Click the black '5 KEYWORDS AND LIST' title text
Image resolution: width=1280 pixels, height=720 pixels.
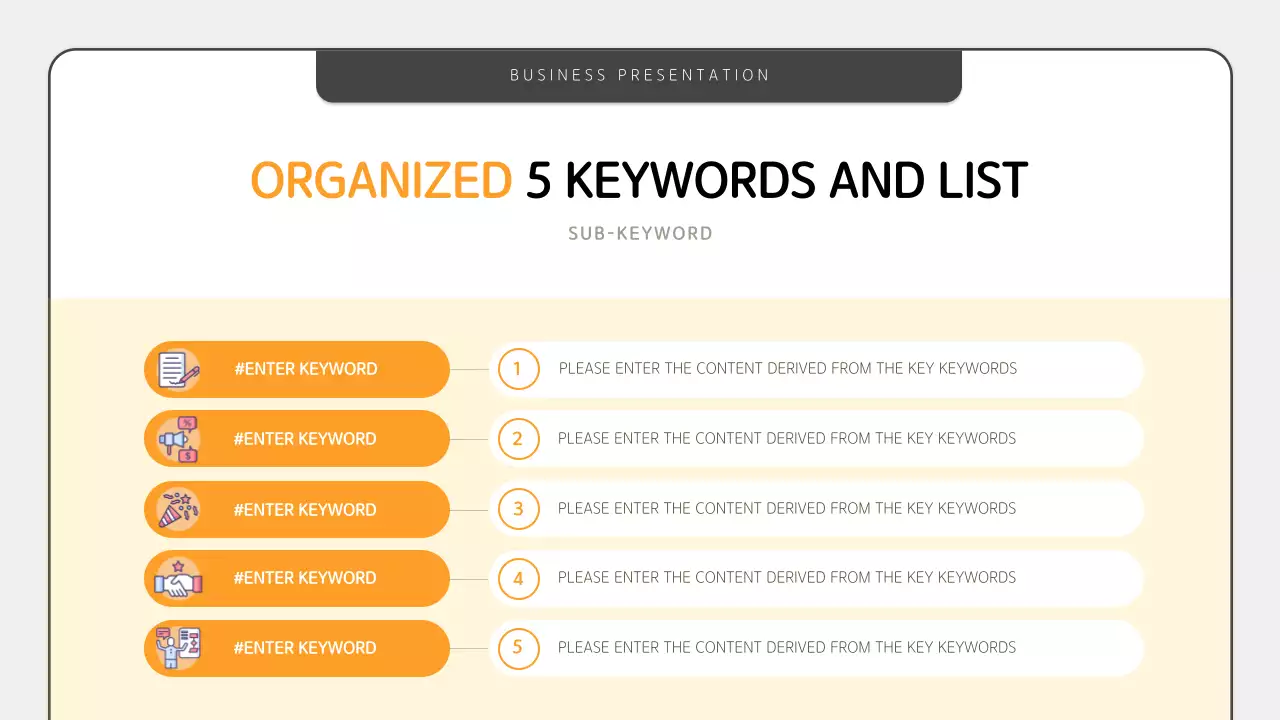776,181
